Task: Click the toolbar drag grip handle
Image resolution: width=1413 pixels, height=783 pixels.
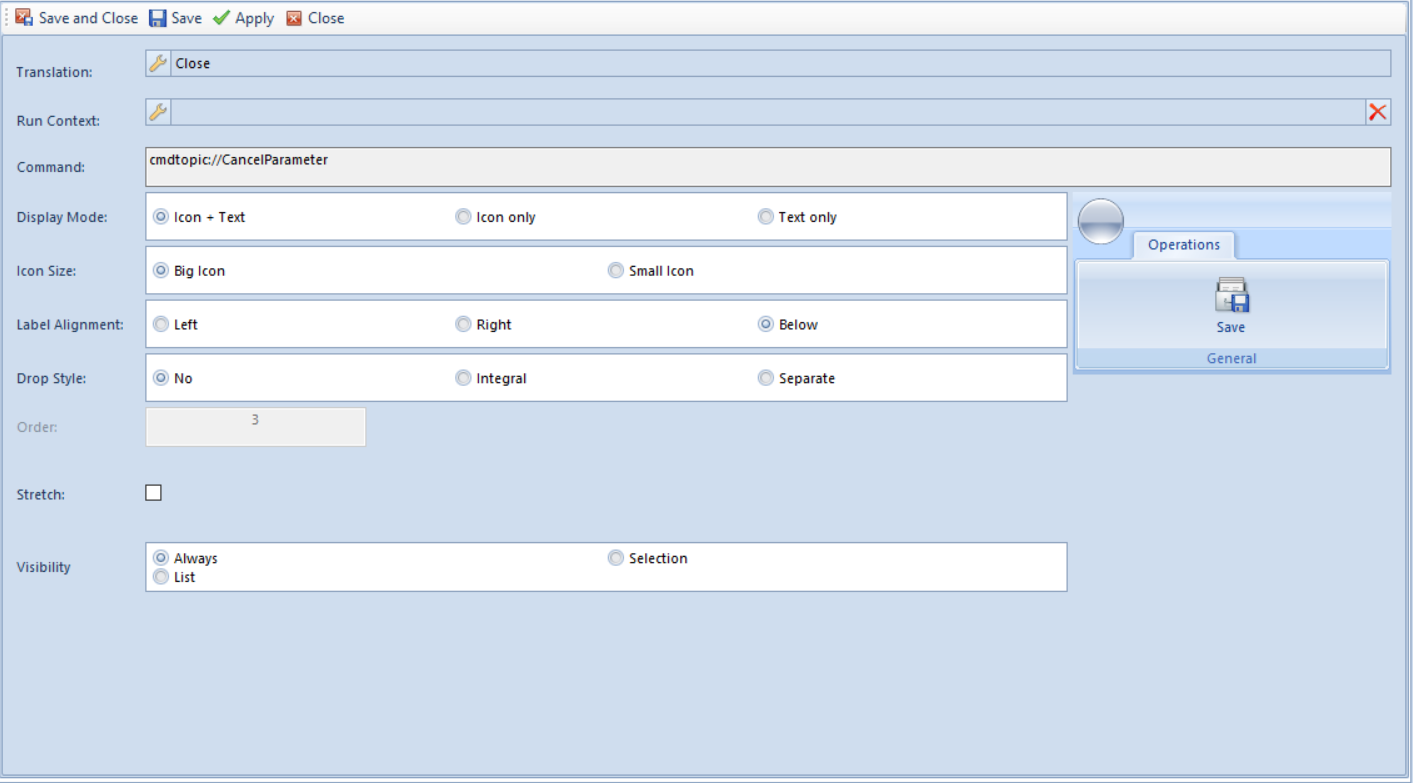Action: point(7,18)
